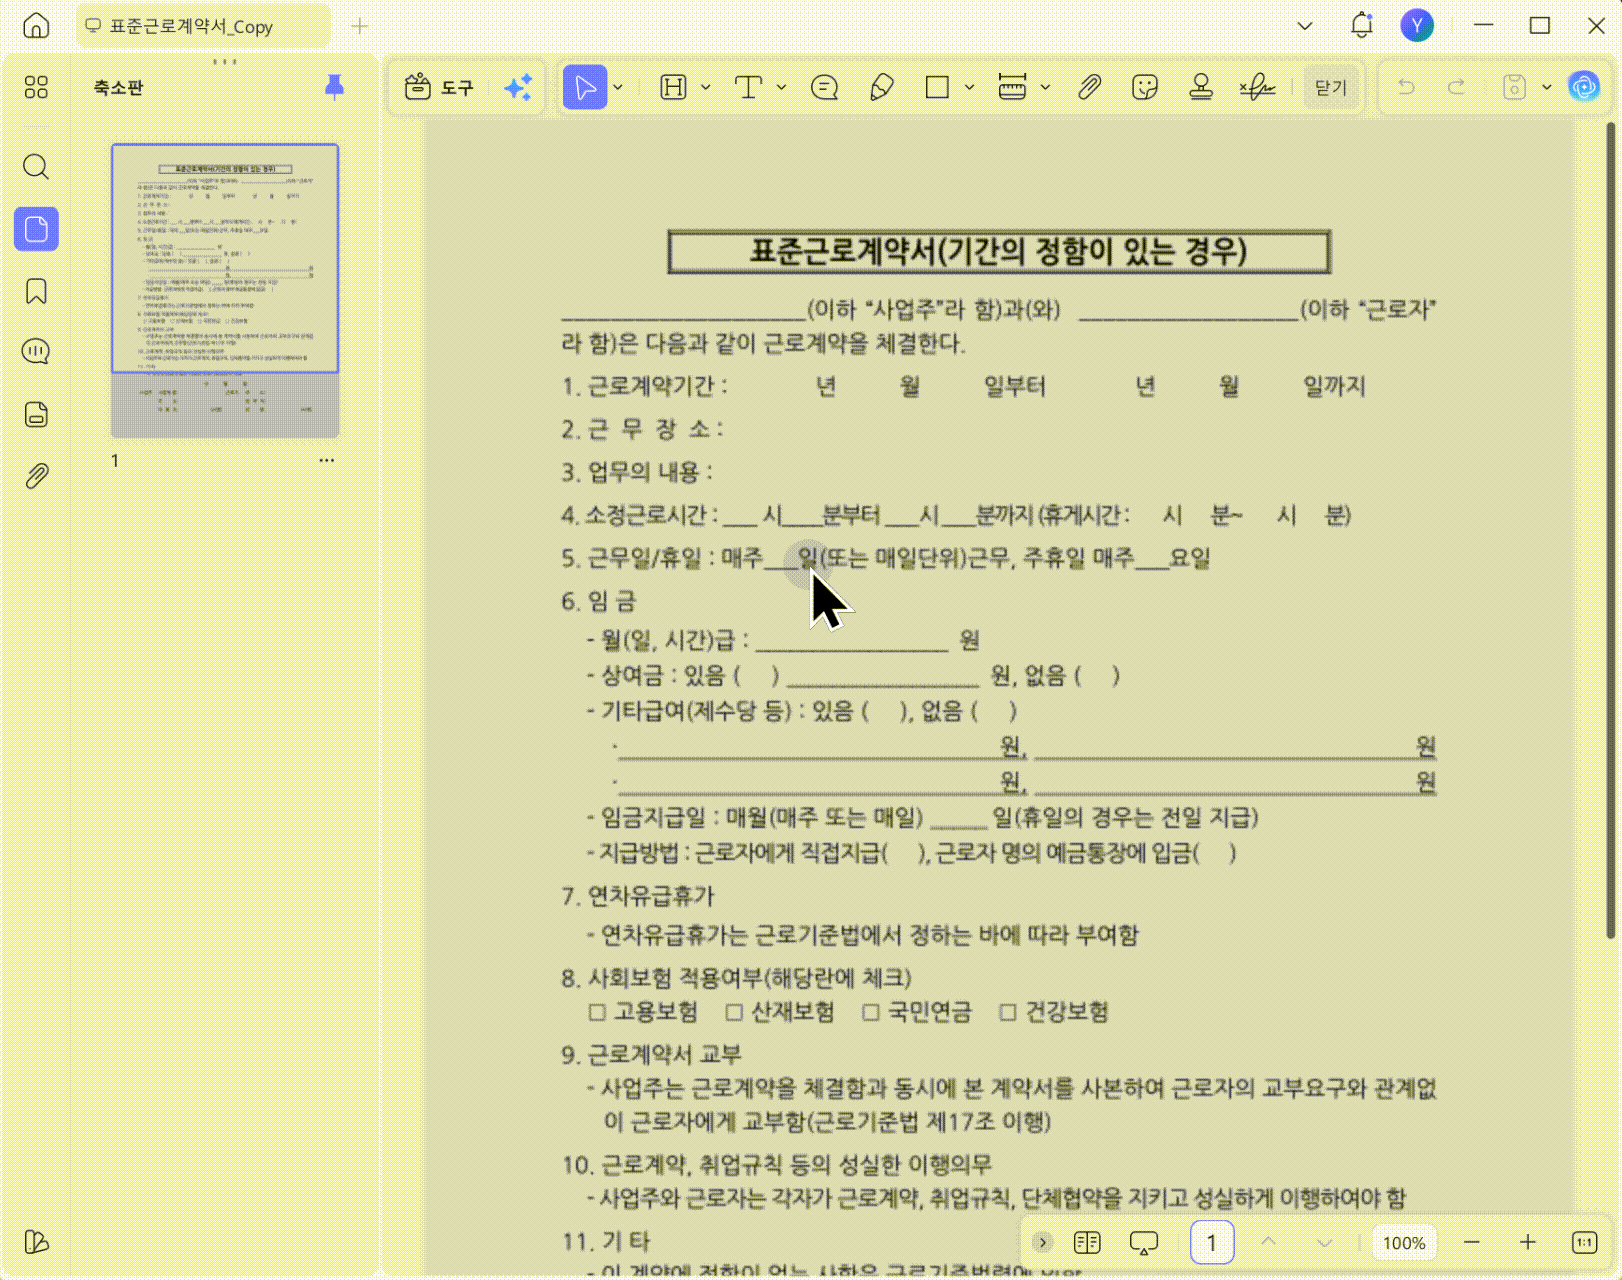
Task: Launch the AI sparkle assistant
Action: (518, 88)
